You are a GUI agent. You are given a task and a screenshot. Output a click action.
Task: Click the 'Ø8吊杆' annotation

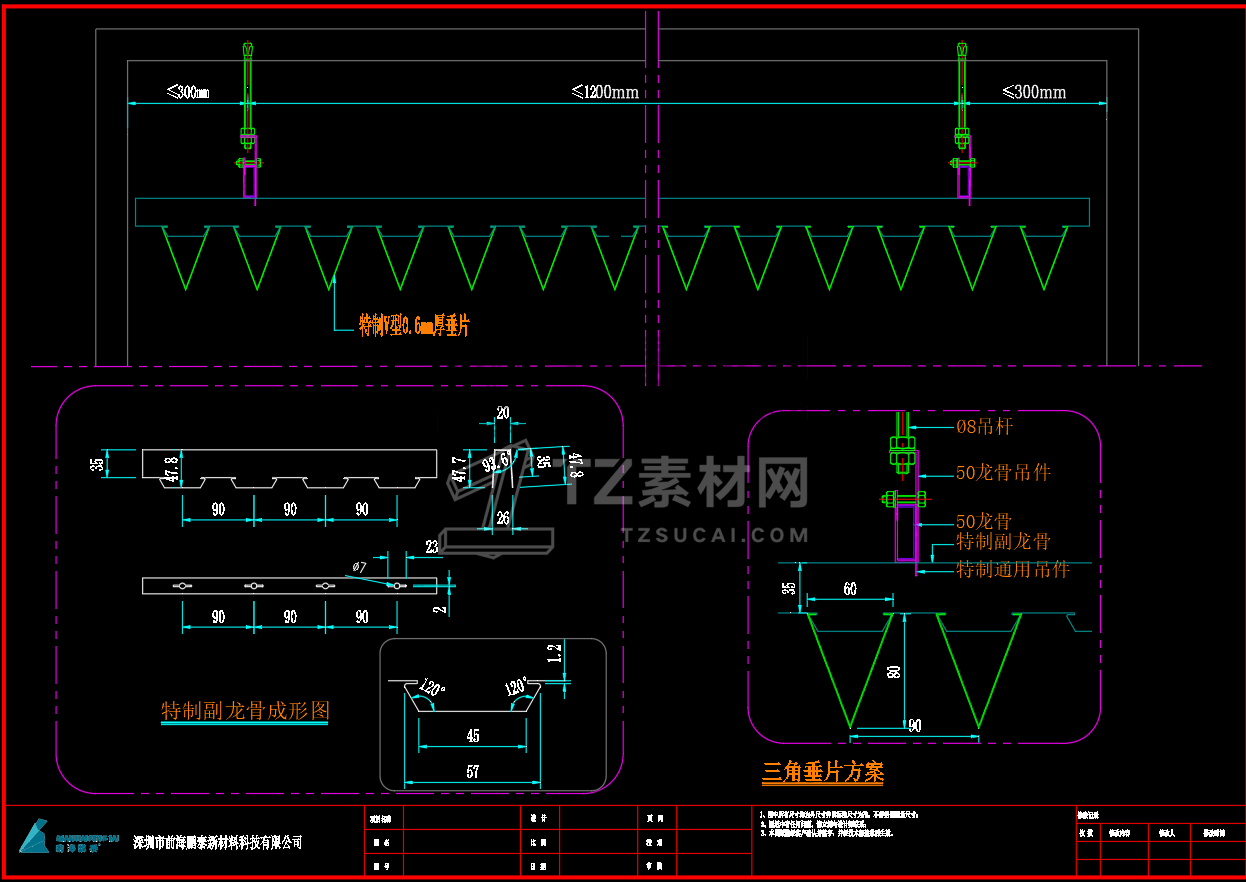pos(985,427)
